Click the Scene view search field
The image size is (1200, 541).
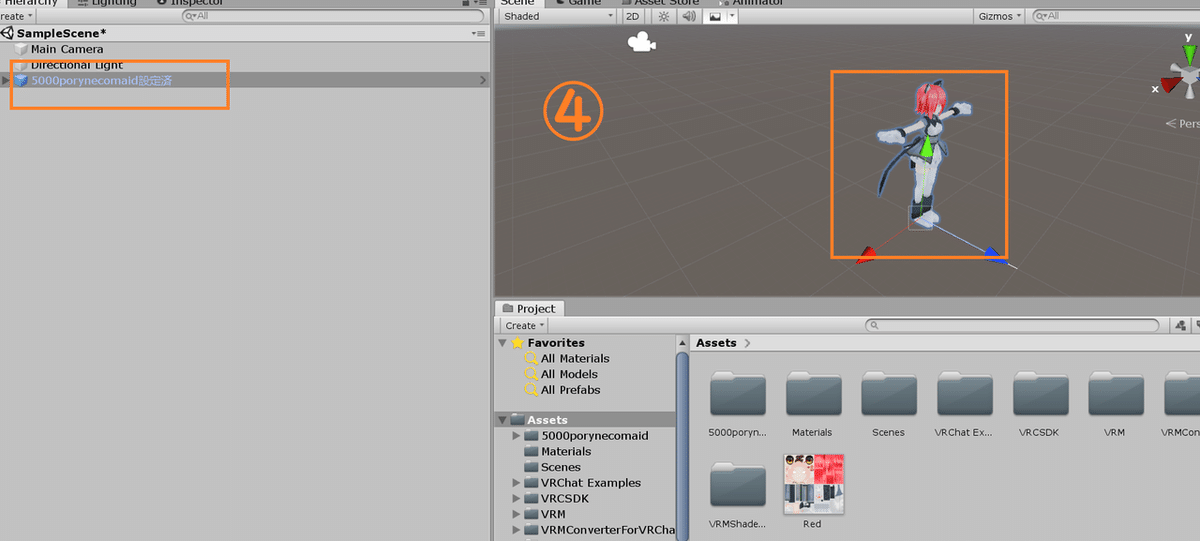point(1116,16)
